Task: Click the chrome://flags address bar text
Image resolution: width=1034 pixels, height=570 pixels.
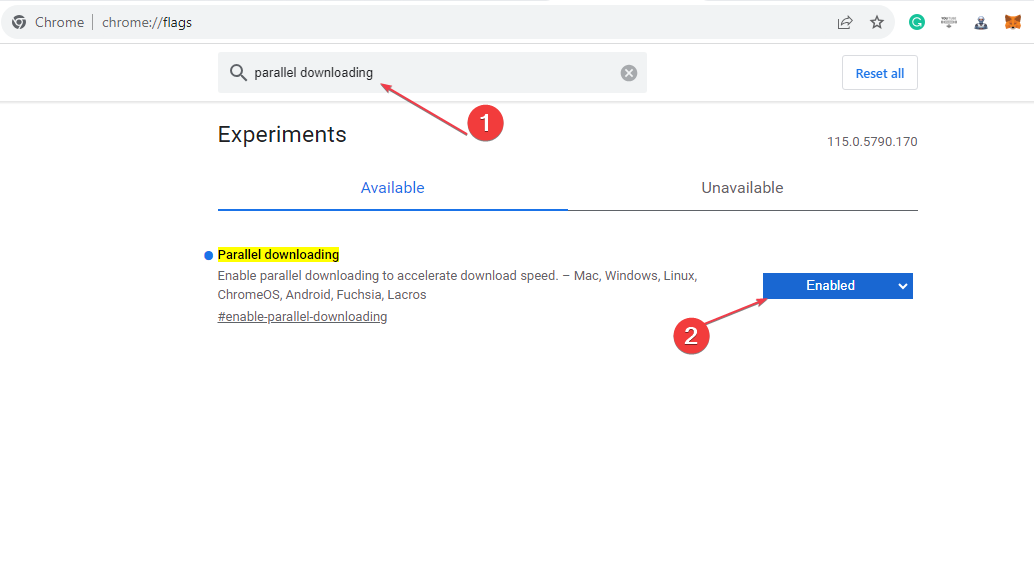Action: click(147, 22)
